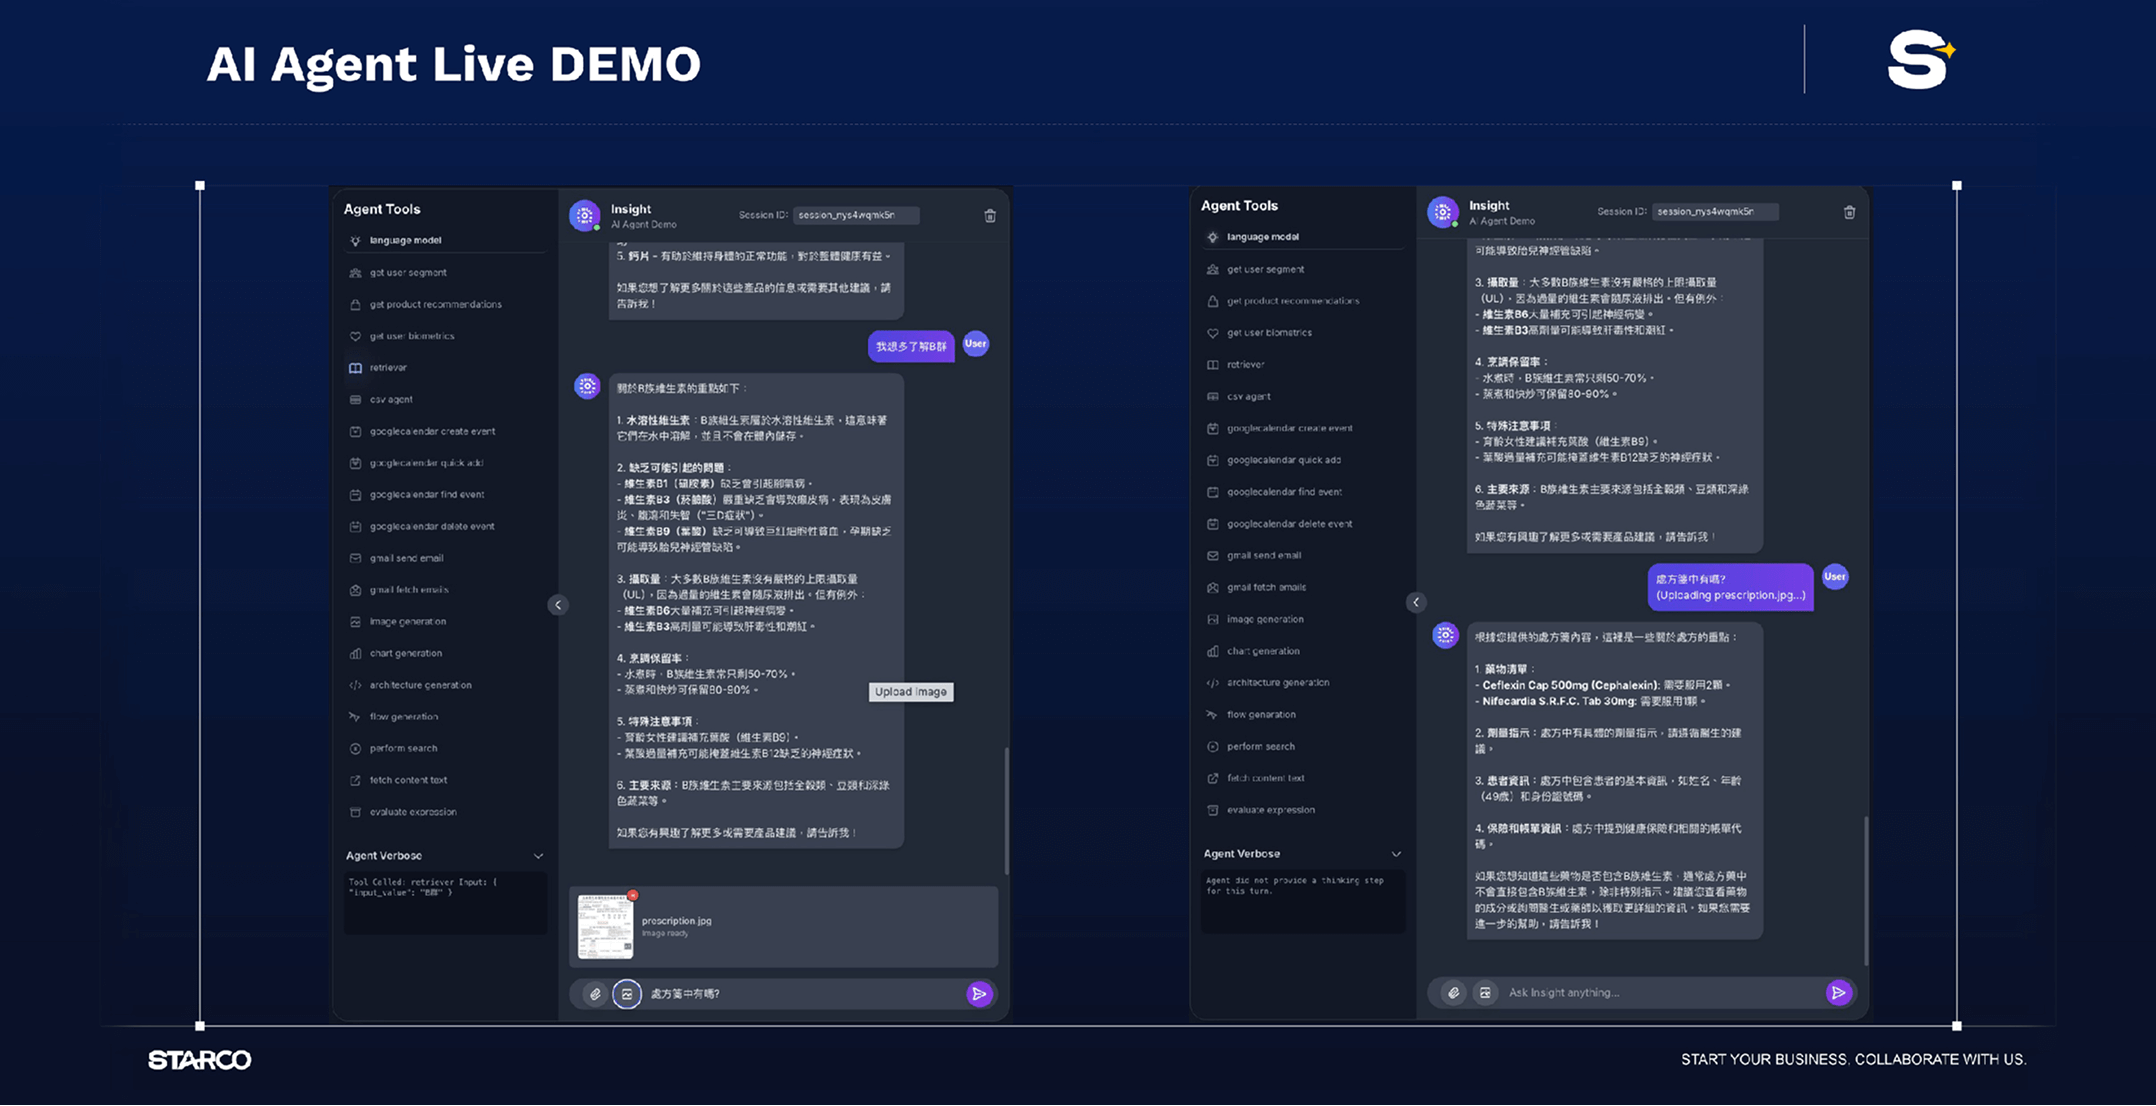
Task: Select the highlighted retriever tool in left sidebar
Action: pyautogui.click(x=388, y=368)
